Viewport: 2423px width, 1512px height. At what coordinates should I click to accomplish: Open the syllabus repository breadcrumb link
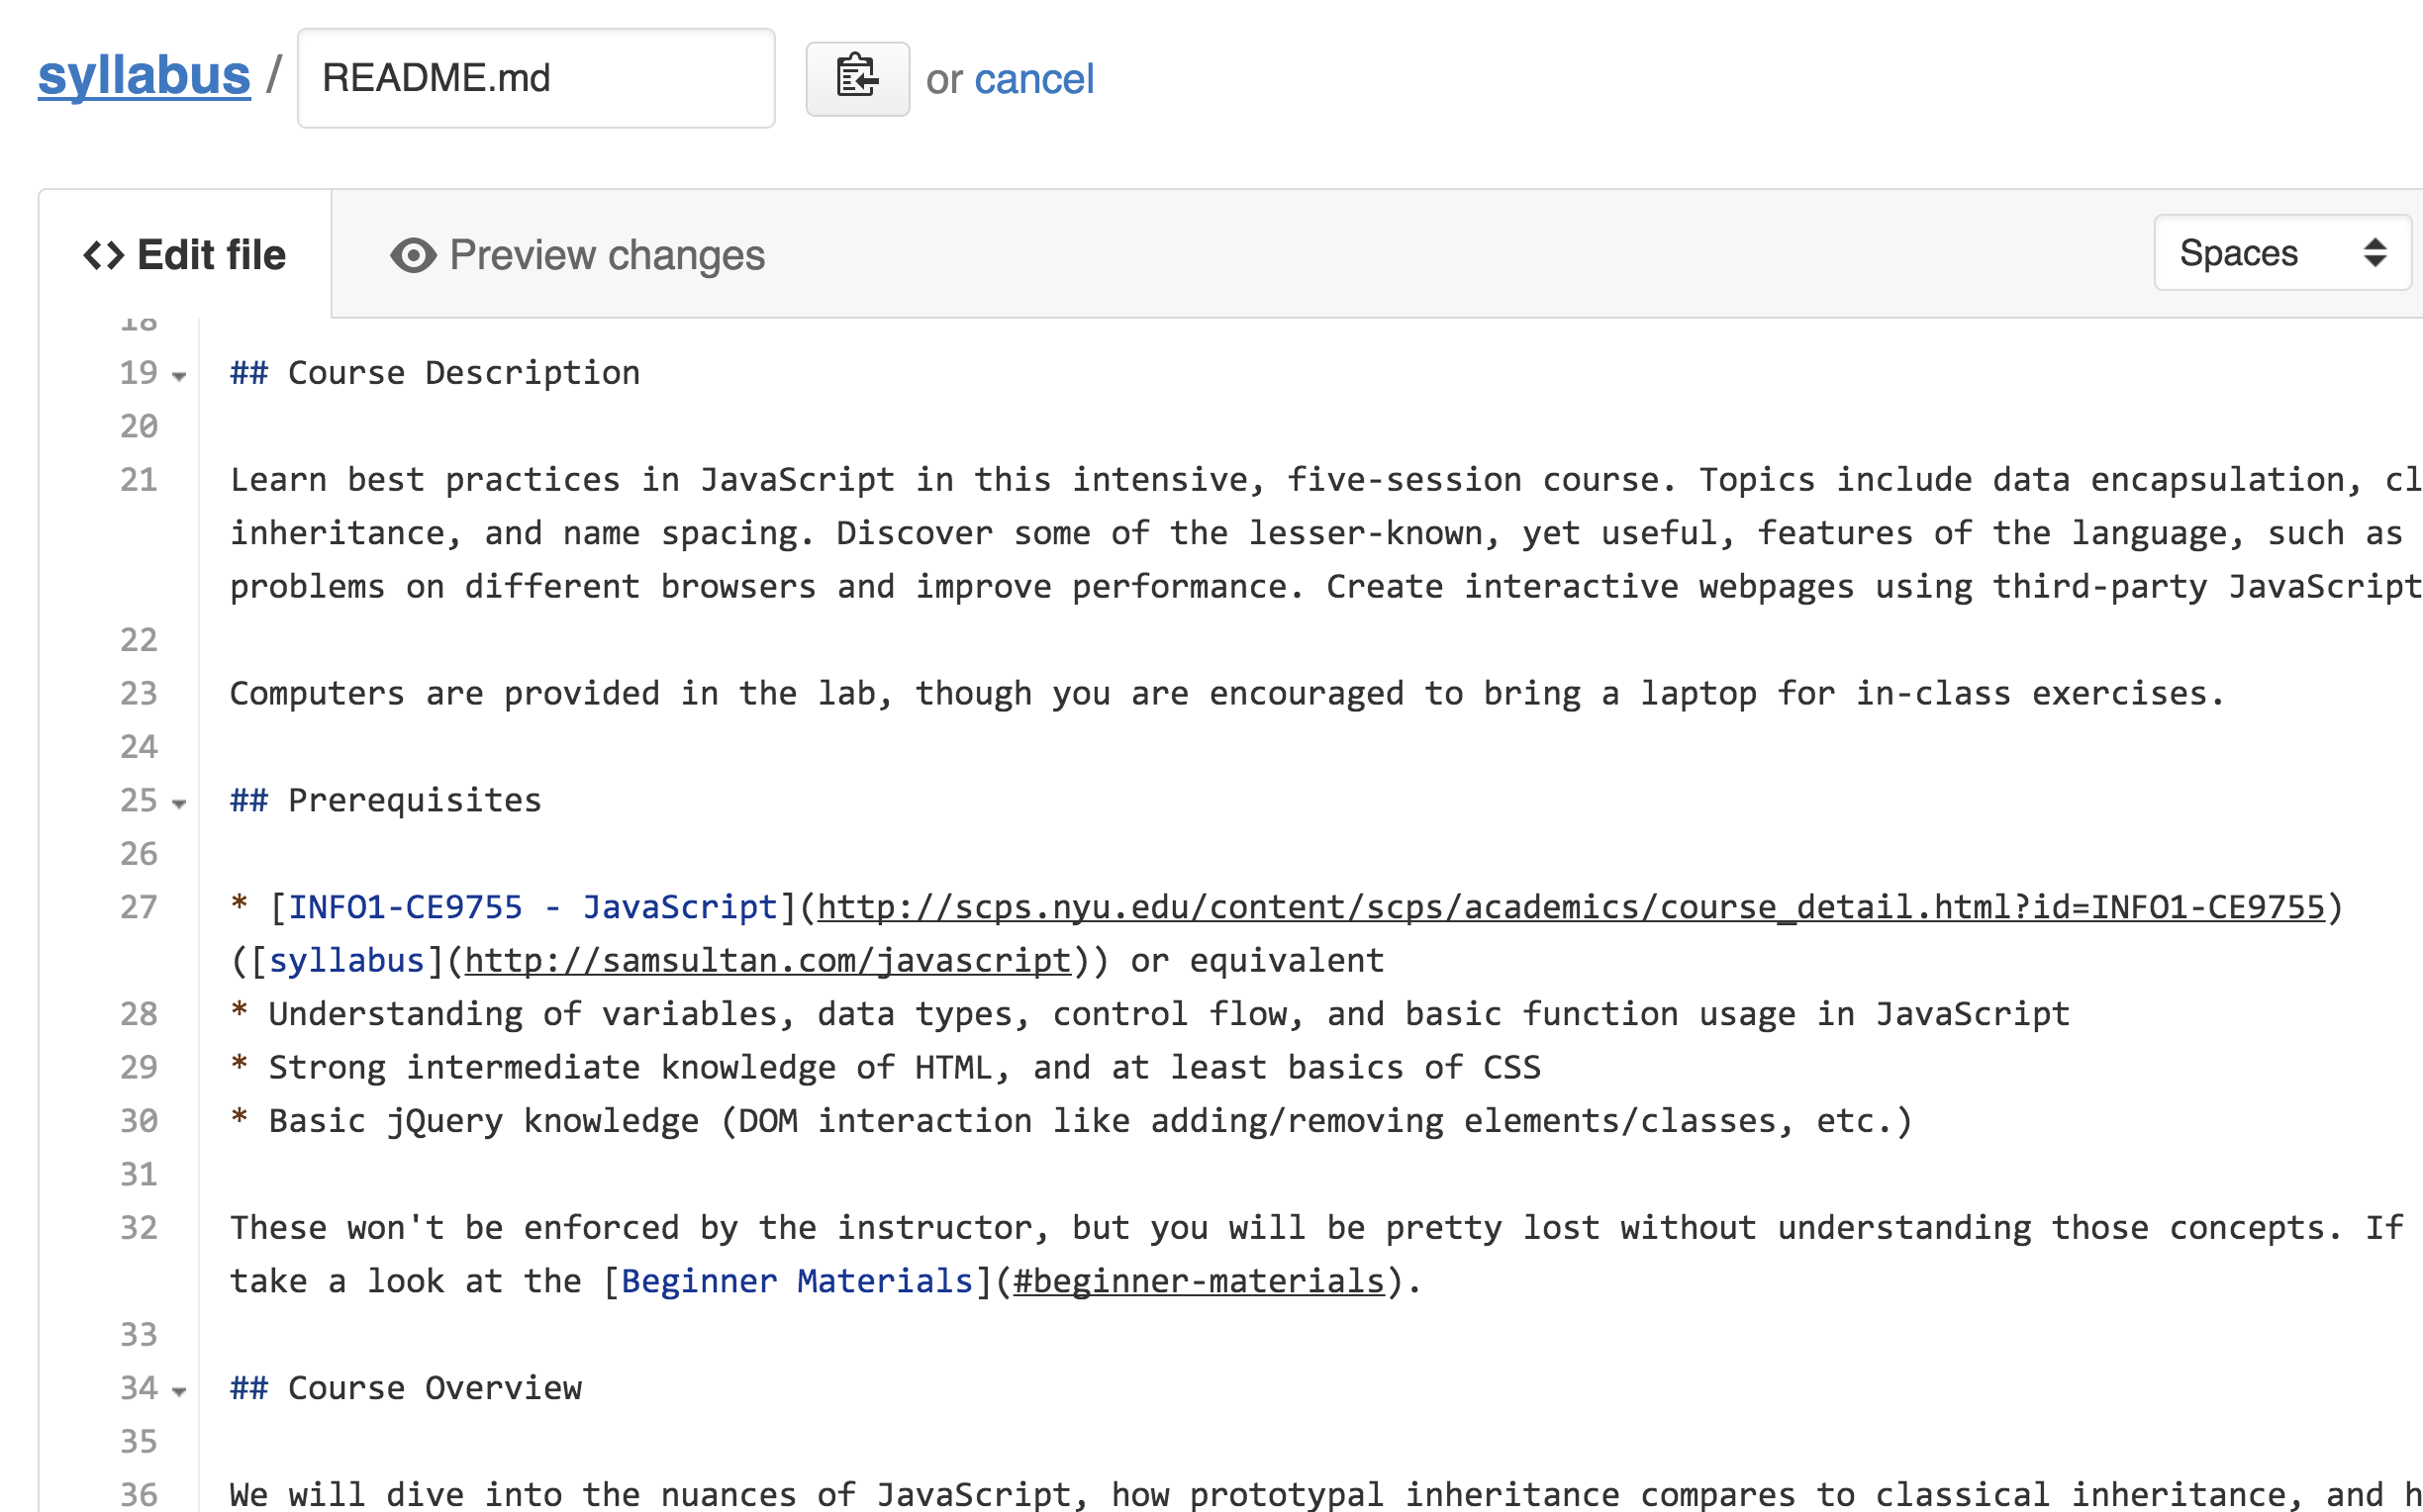(144, 76)
